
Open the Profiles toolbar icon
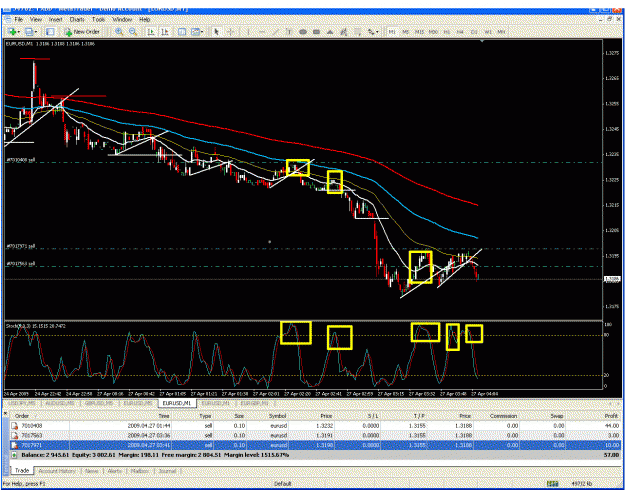pos(29,31)
